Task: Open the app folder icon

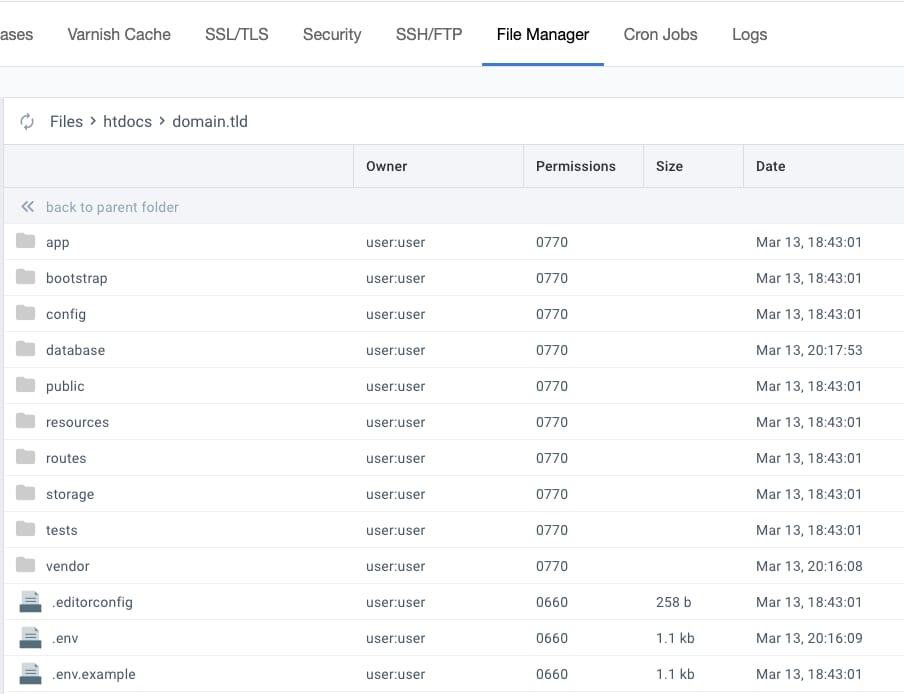Action: [24, 241]
